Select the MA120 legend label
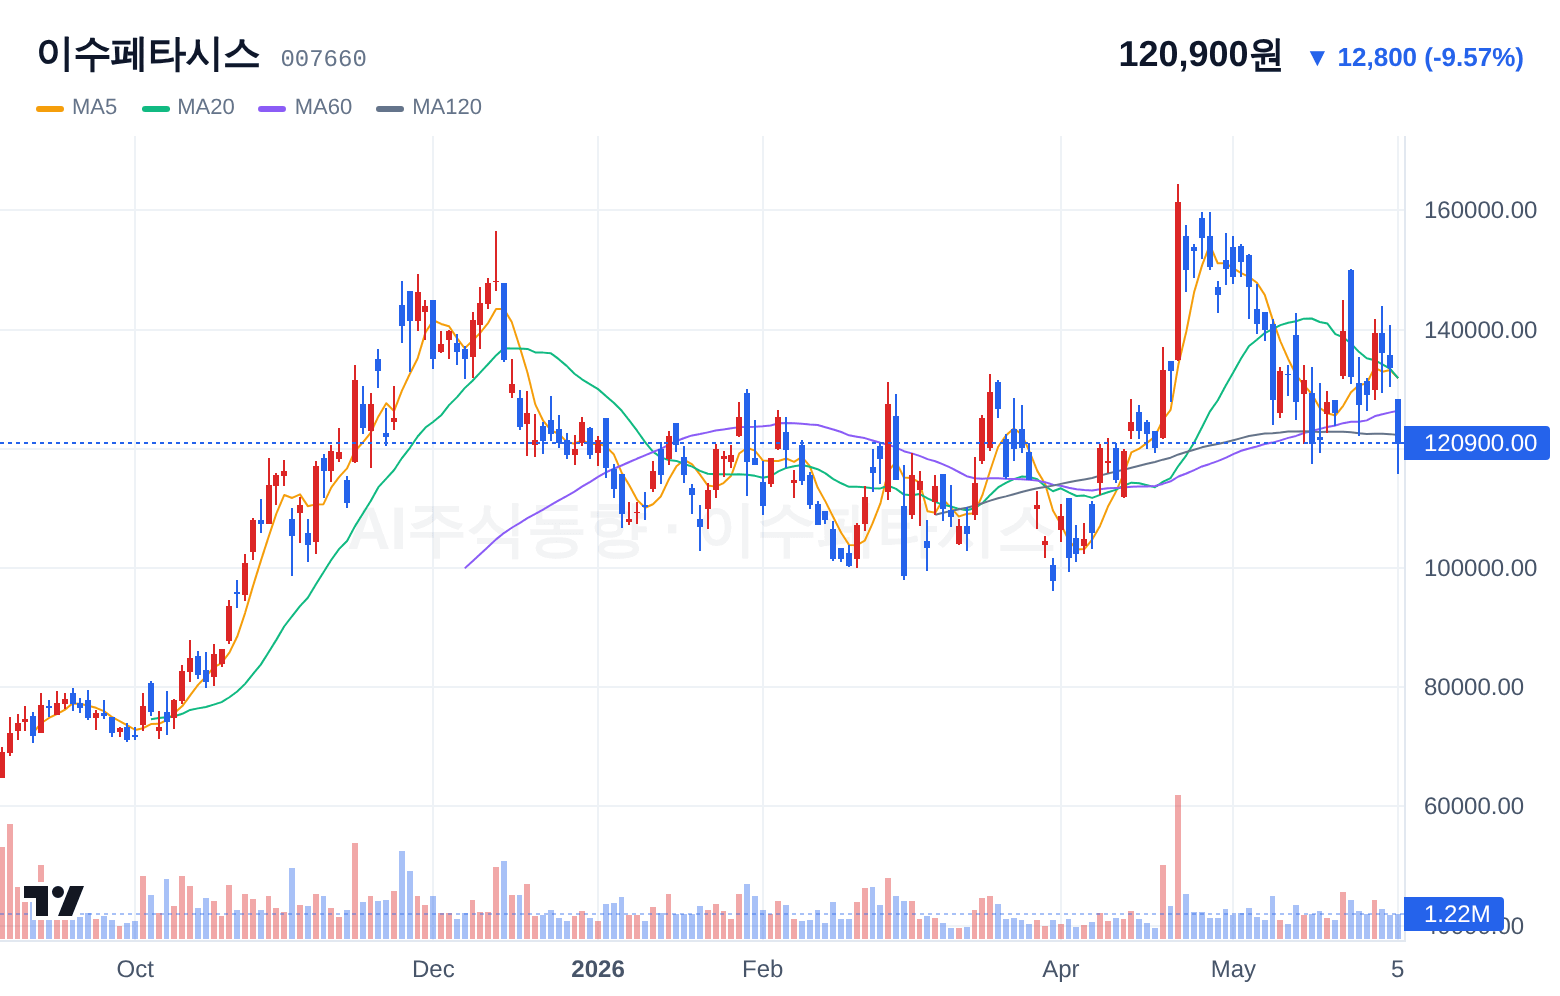1560x996 pixels. [447, 107]
